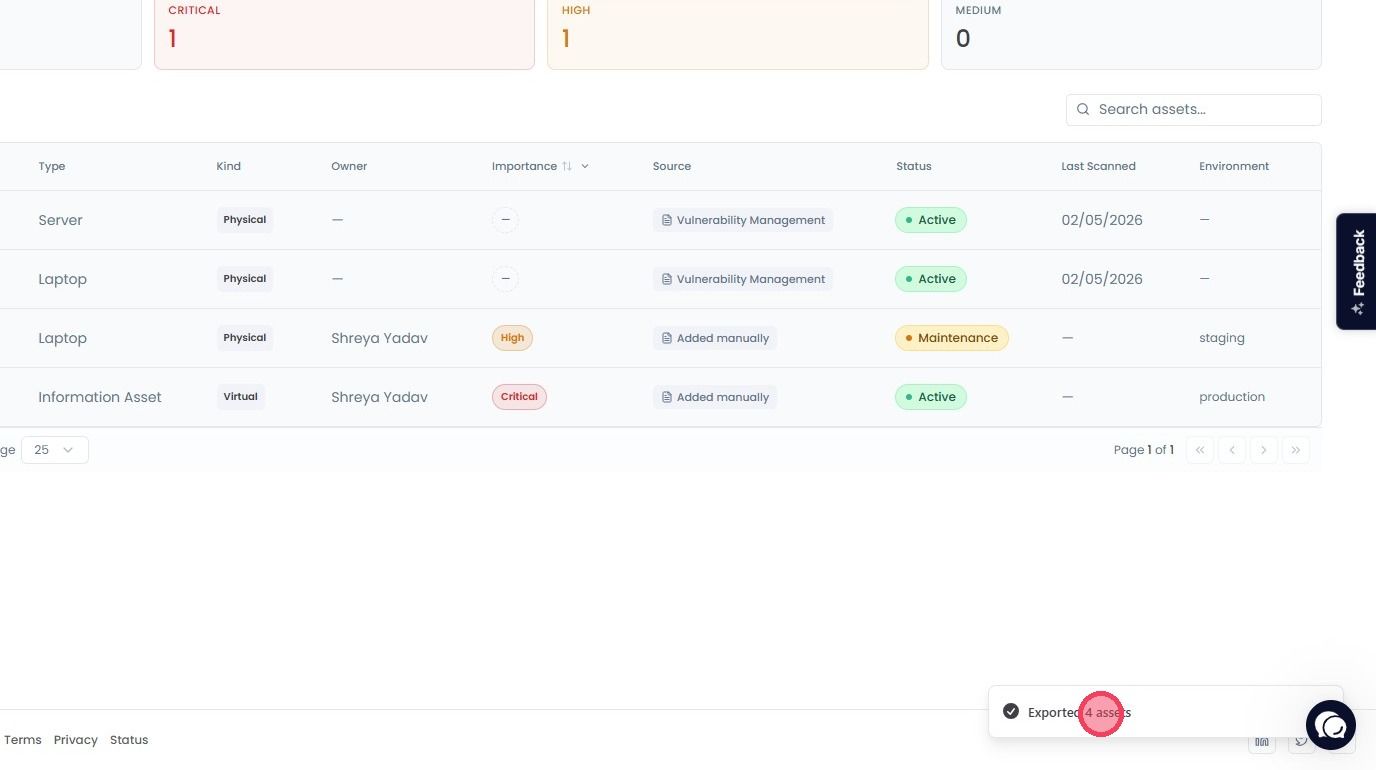Image resolution: width=1376 pixels, height=770 pixels.
Task: Click the High importance badge
Action: click(512, 338)
